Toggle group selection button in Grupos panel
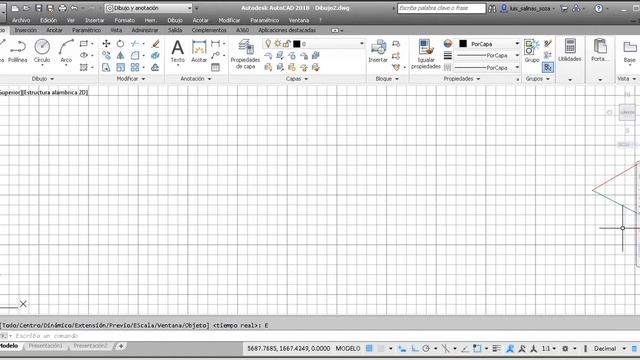640x360 pixels. [x=548, y=67]
